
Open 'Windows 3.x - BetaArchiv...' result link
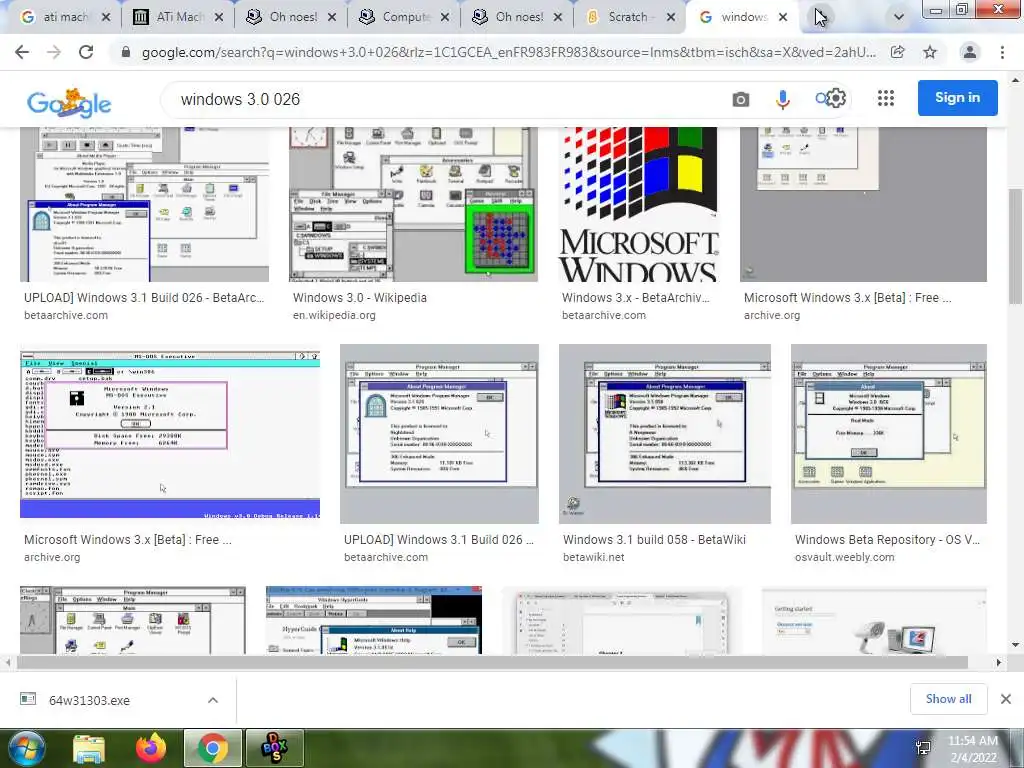pos(635,298)
